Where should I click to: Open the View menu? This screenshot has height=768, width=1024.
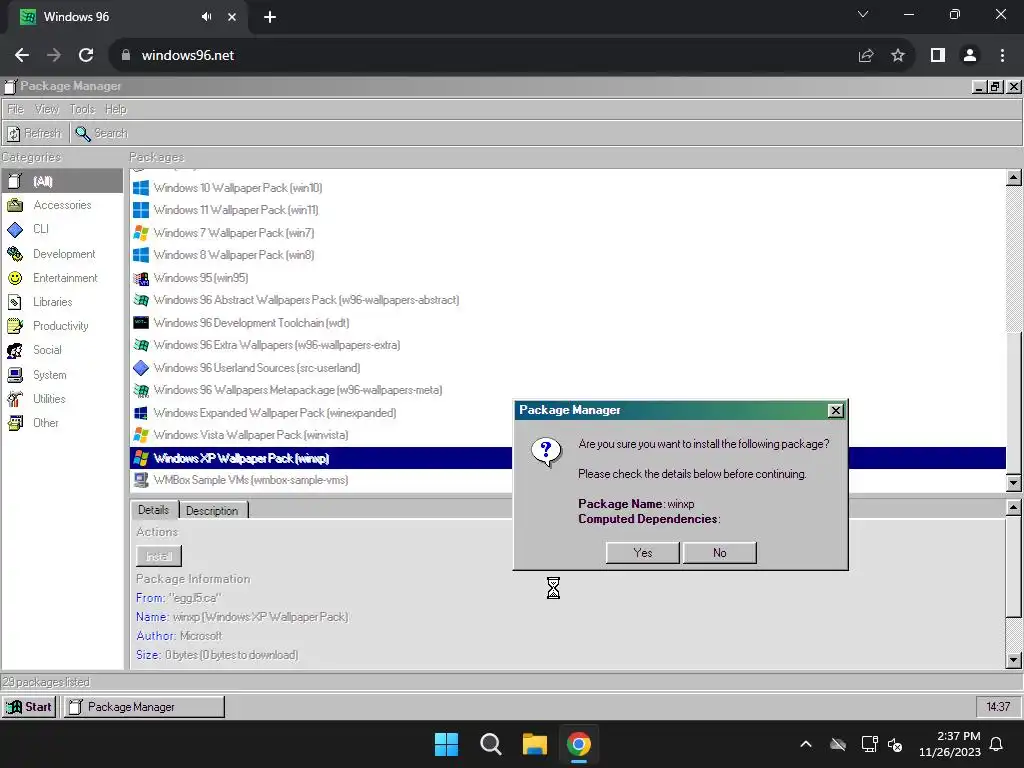coord(46,109)
